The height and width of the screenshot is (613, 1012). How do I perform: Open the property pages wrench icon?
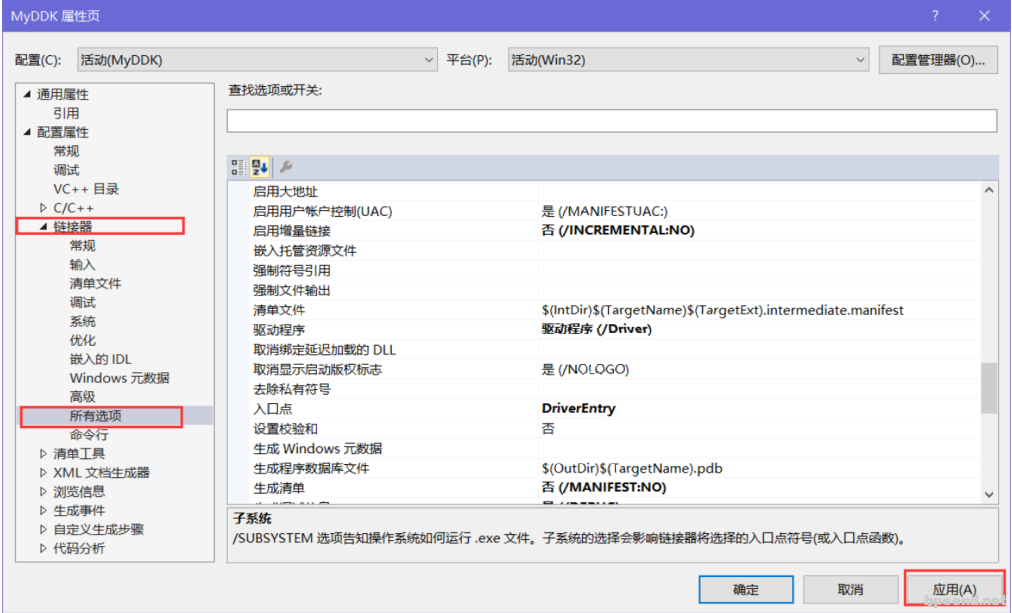(x=287, y=167)
